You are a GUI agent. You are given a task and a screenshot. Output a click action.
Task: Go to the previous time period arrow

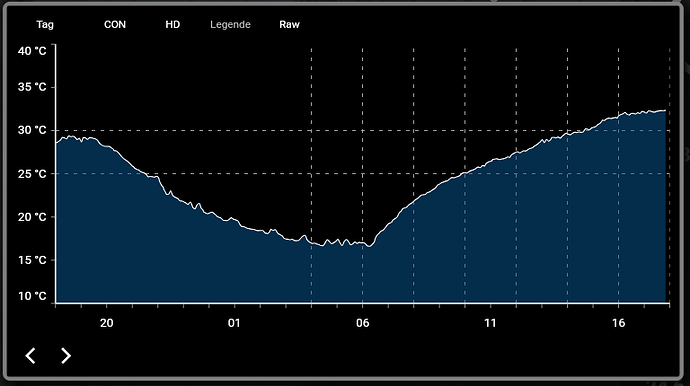[x=30, y=356]
